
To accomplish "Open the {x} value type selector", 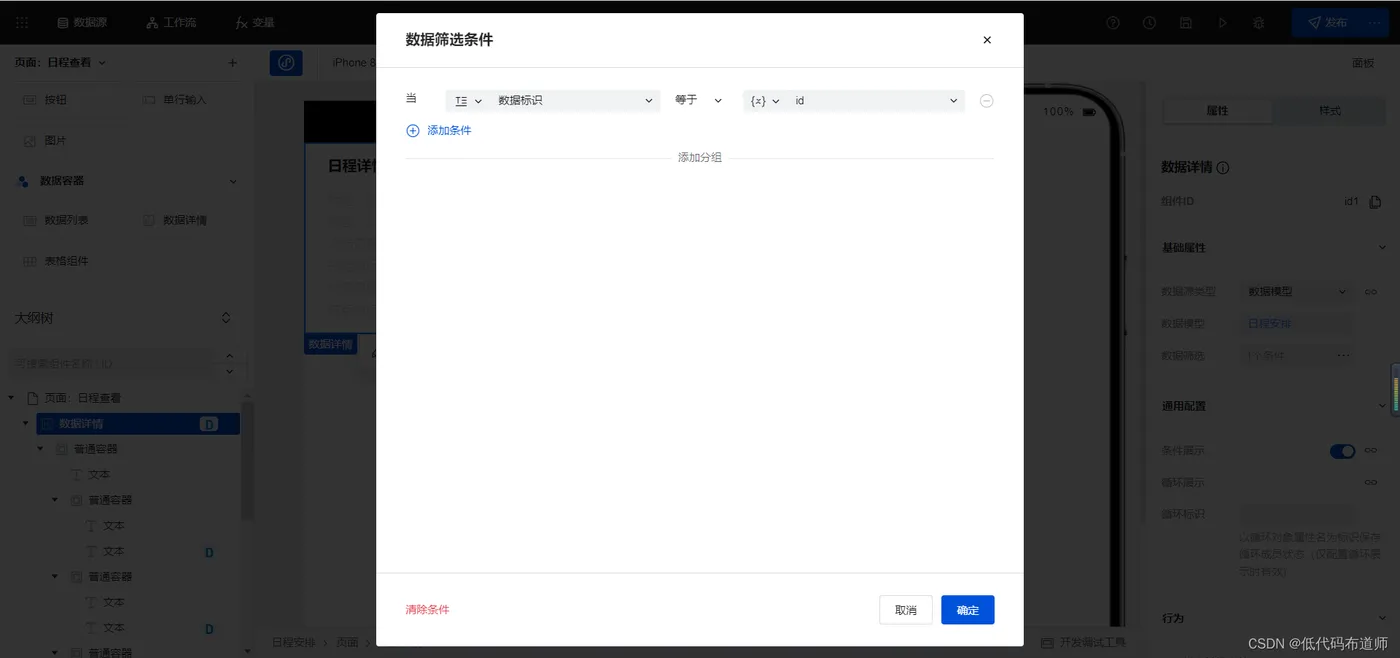I will pyautogui.click(x=764, y=101).
